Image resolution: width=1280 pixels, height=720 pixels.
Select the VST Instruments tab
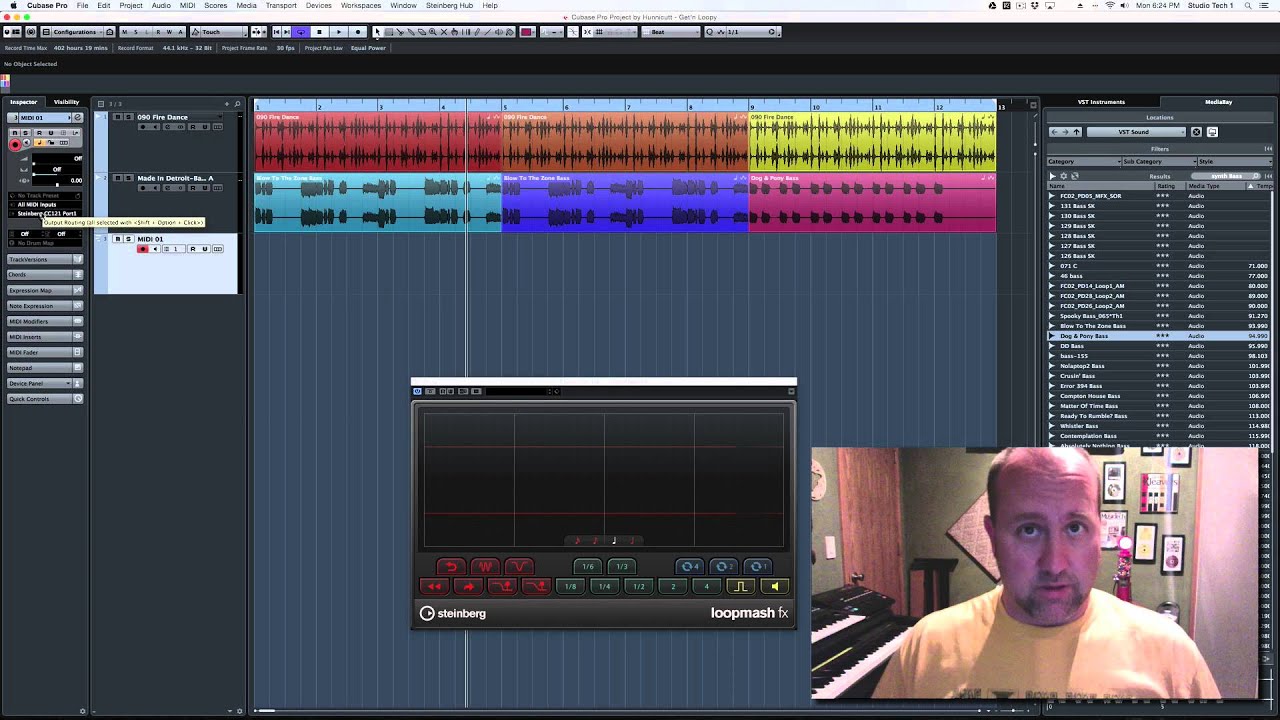(1101, 102)
